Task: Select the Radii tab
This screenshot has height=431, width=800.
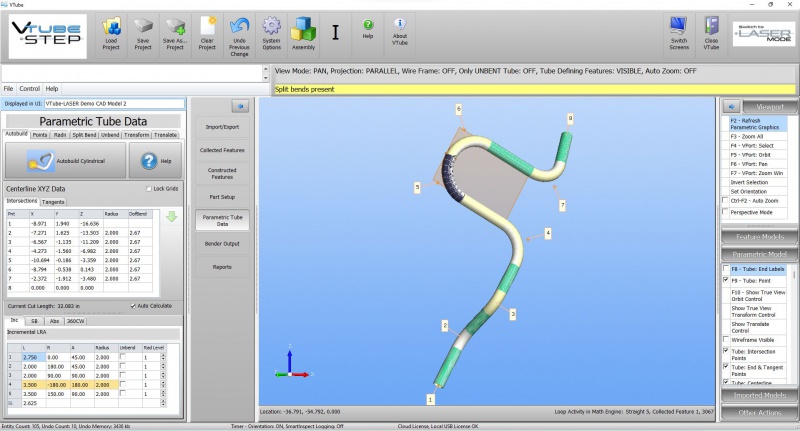Action: coord(60,135)
